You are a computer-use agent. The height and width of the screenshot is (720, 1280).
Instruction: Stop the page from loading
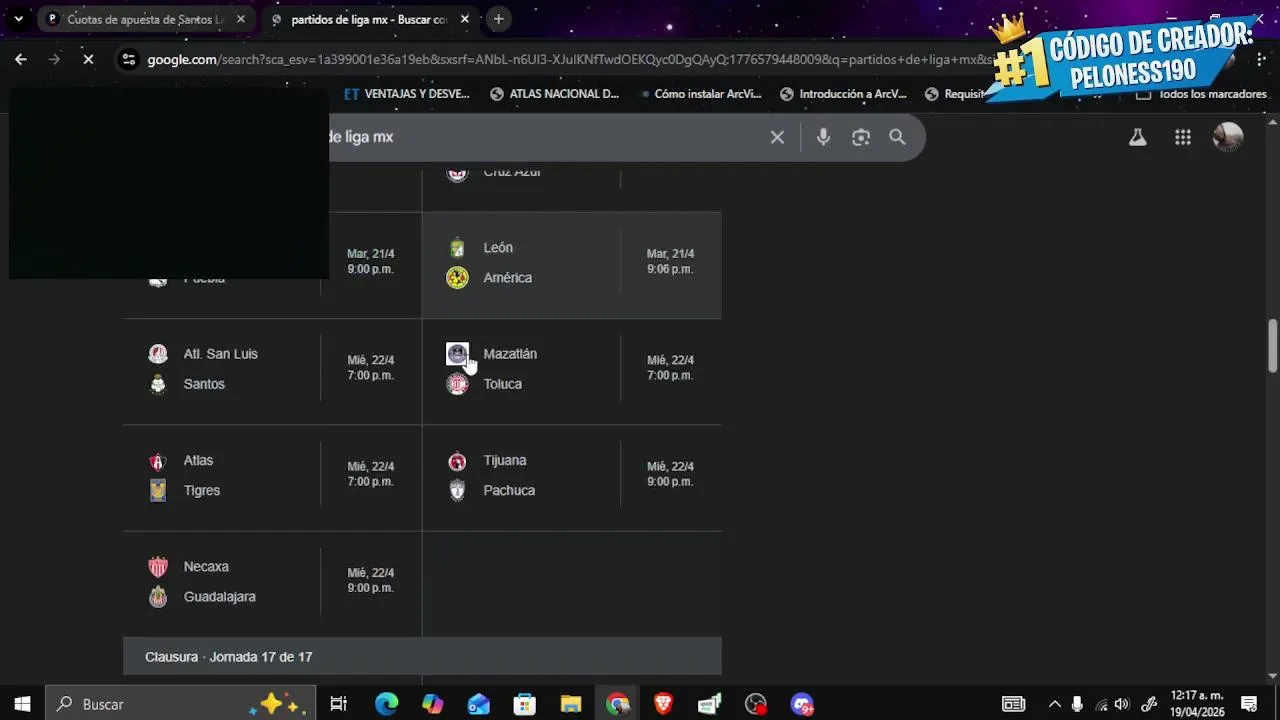point(88,59)
